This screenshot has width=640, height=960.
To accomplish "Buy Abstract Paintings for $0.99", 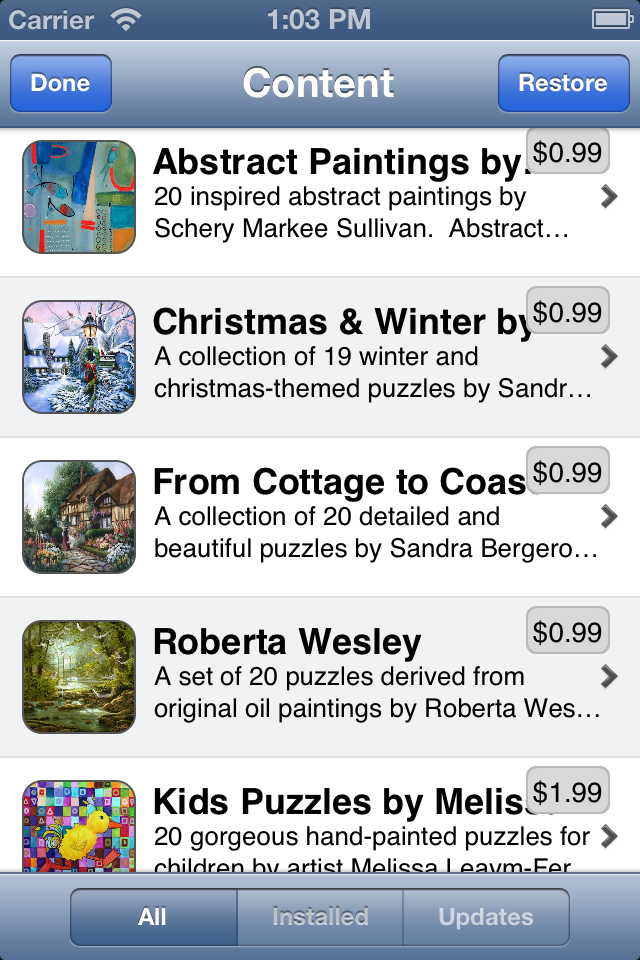I will [x=567, y=153].
